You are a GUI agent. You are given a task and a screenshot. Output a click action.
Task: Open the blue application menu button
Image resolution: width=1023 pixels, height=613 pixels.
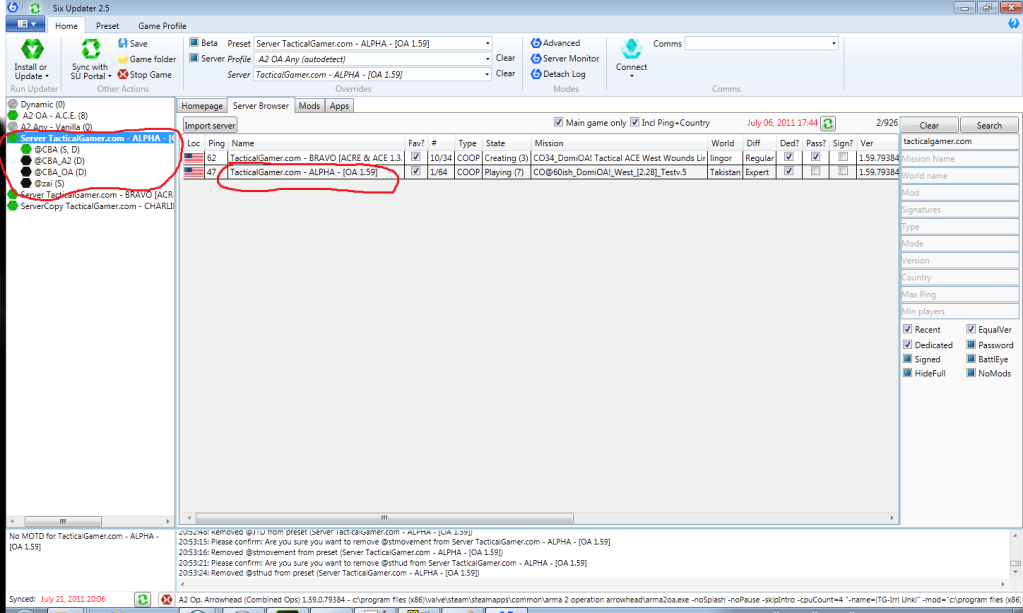coord(25,24)
